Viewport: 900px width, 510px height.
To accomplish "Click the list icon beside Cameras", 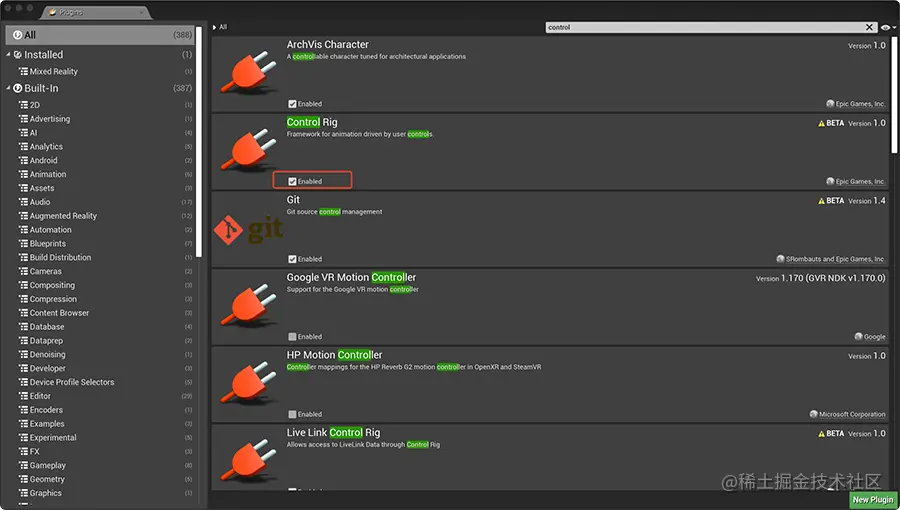I will pos(24,271).
